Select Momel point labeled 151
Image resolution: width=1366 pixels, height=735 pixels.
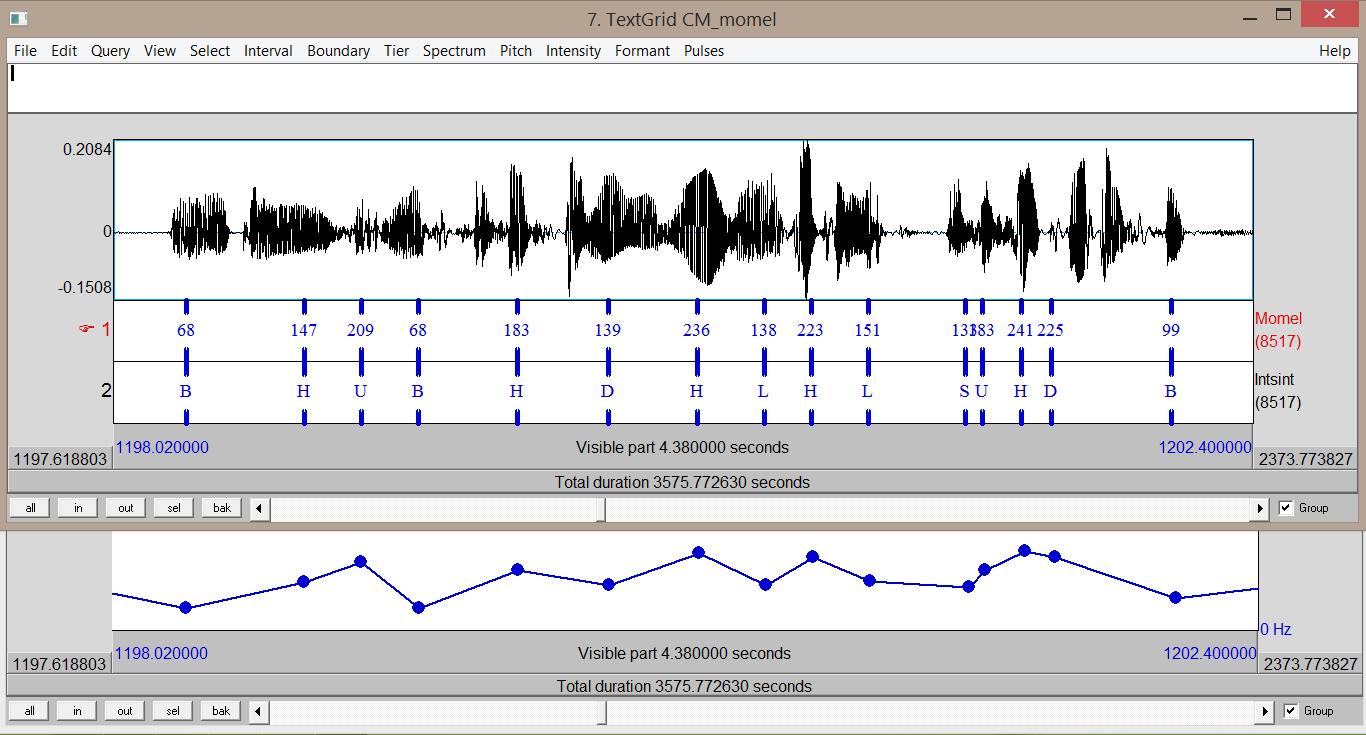[x=868, y=330]
